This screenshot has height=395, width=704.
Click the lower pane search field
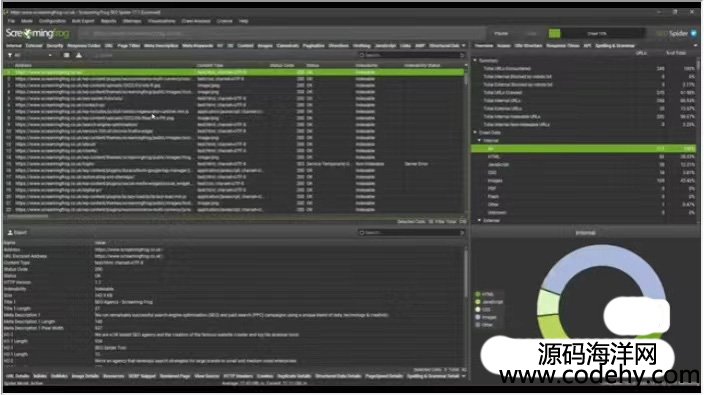411,233
